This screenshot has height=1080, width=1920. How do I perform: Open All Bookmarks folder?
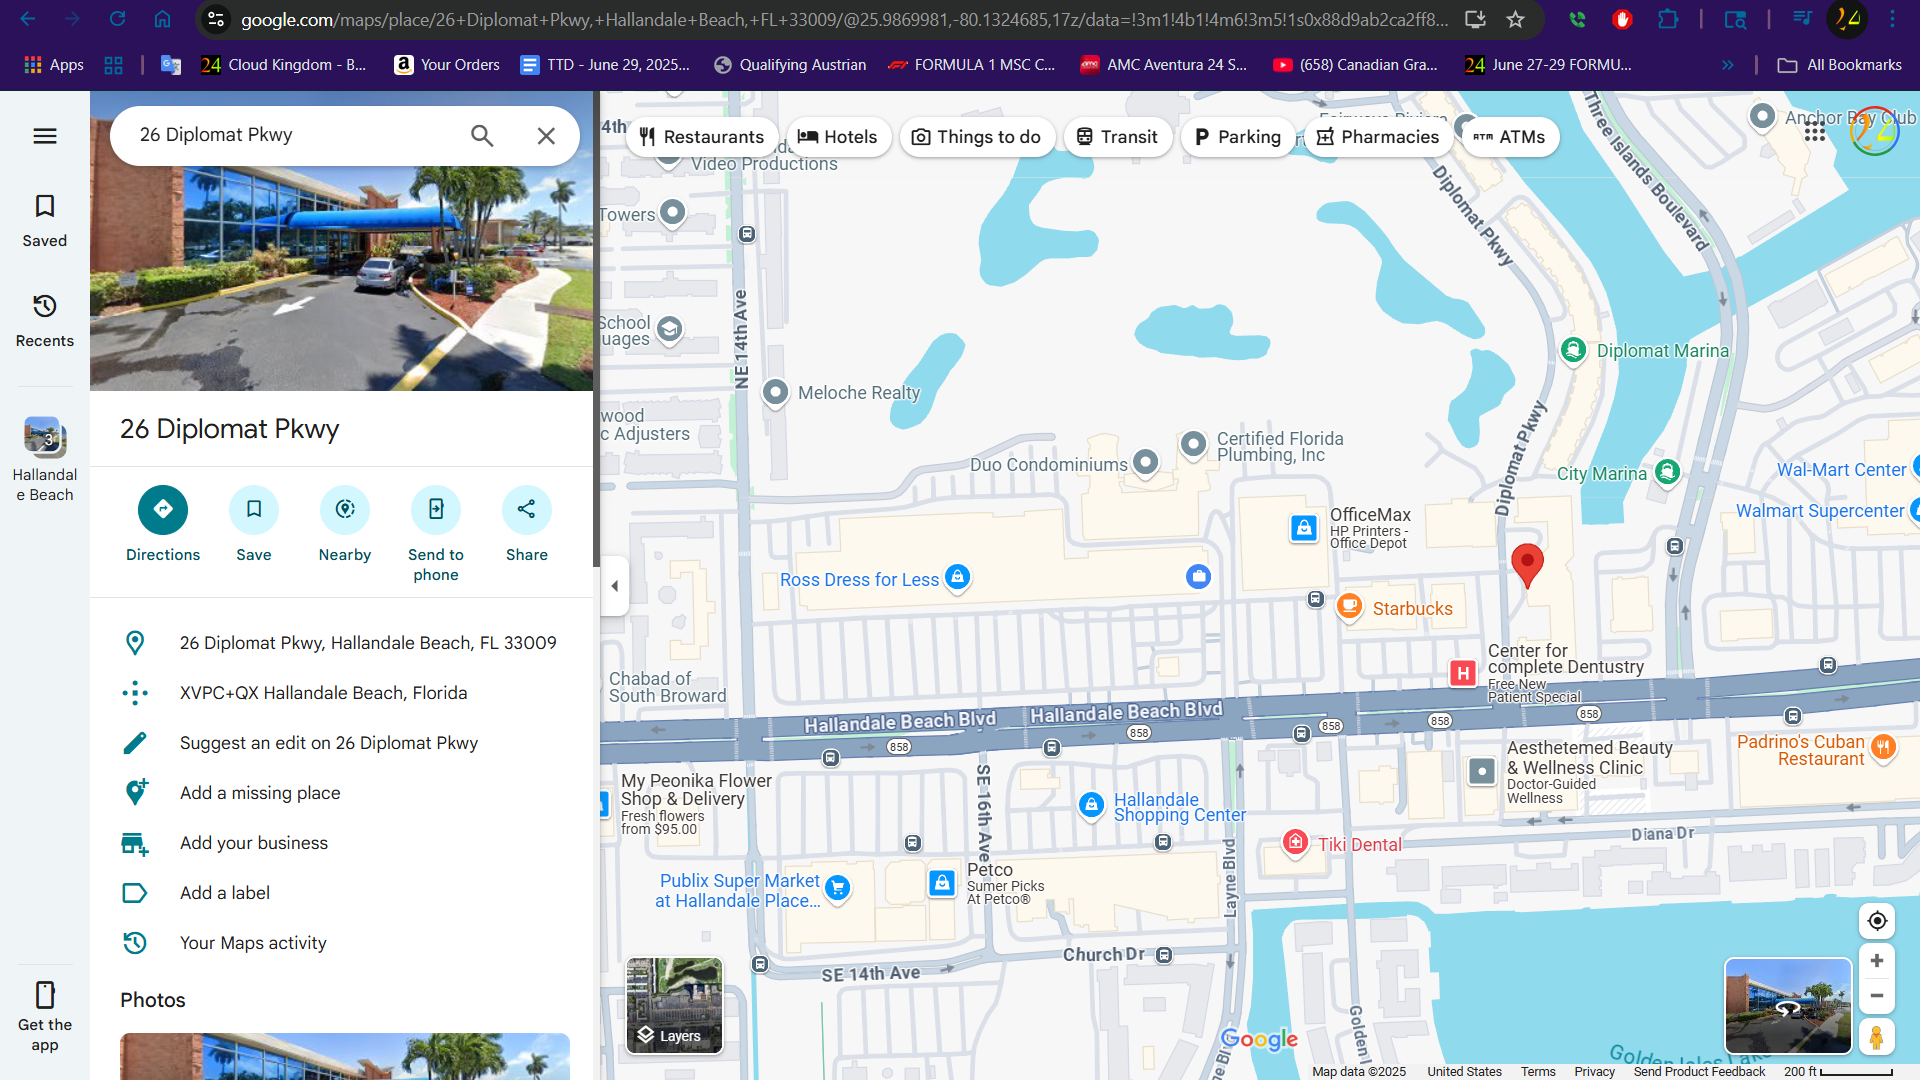[1839, 65]
